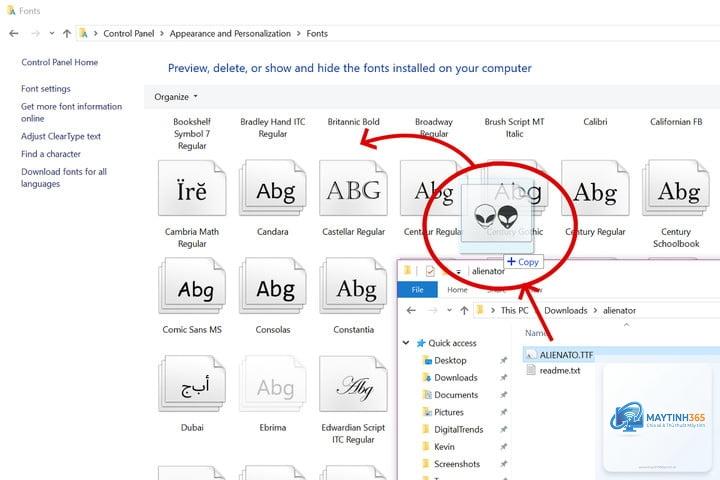720x480 pixels.
Task: Open Font settings
Action: click(46, 89)
